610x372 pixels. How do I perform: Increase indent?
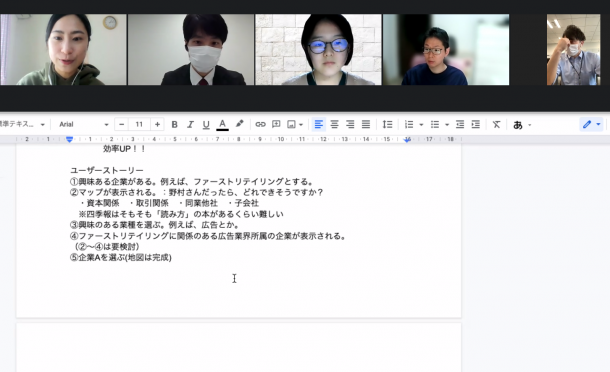pyautogui.click(x=476, y=125)
